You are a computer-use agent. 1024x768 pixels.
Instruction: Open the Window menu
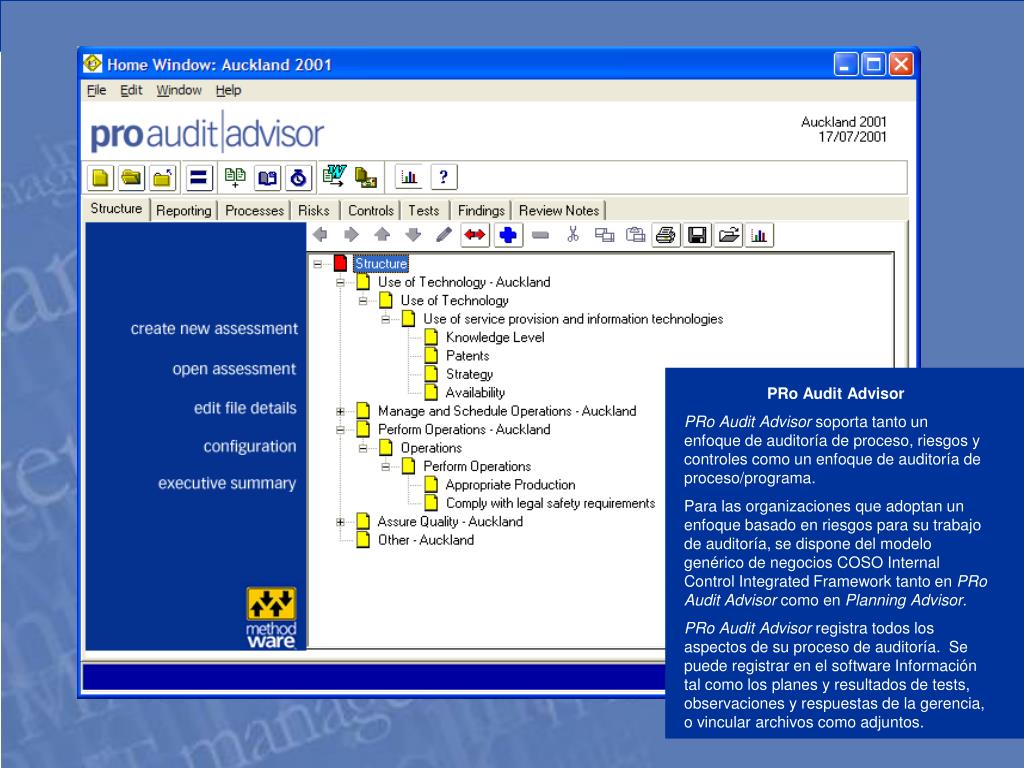(x=179, y=90)
